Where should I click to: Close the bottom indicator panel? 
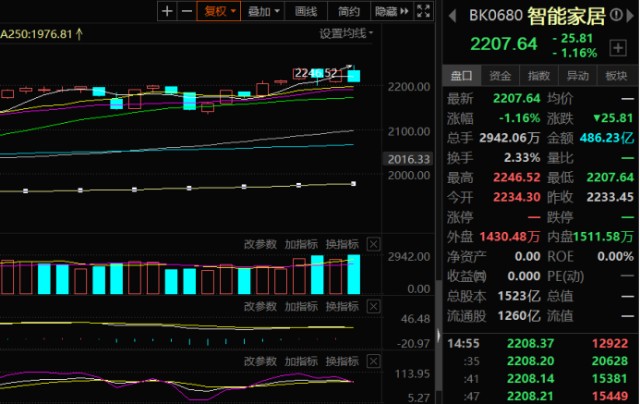tap(374, 359)
